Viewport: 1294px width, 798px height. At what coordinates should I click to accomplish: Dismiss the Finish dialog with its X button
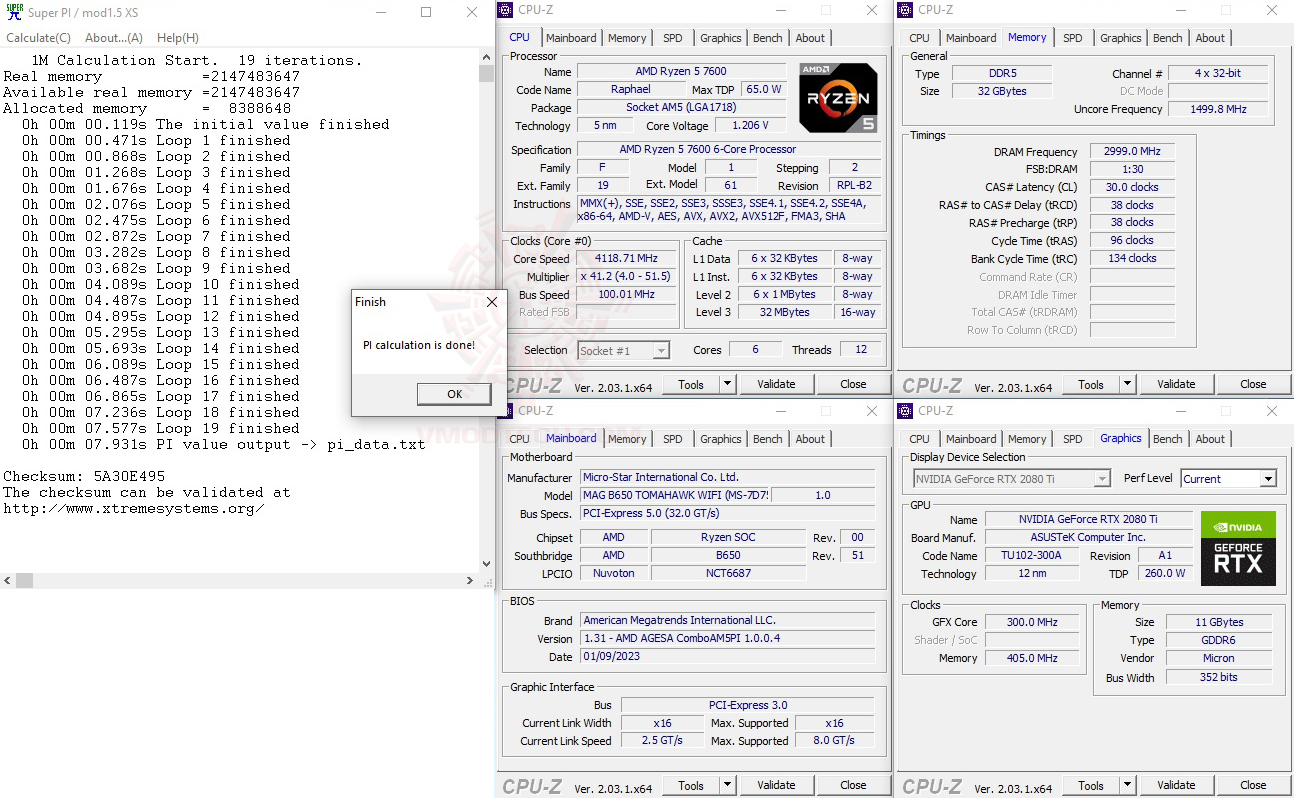pos(491,302)
